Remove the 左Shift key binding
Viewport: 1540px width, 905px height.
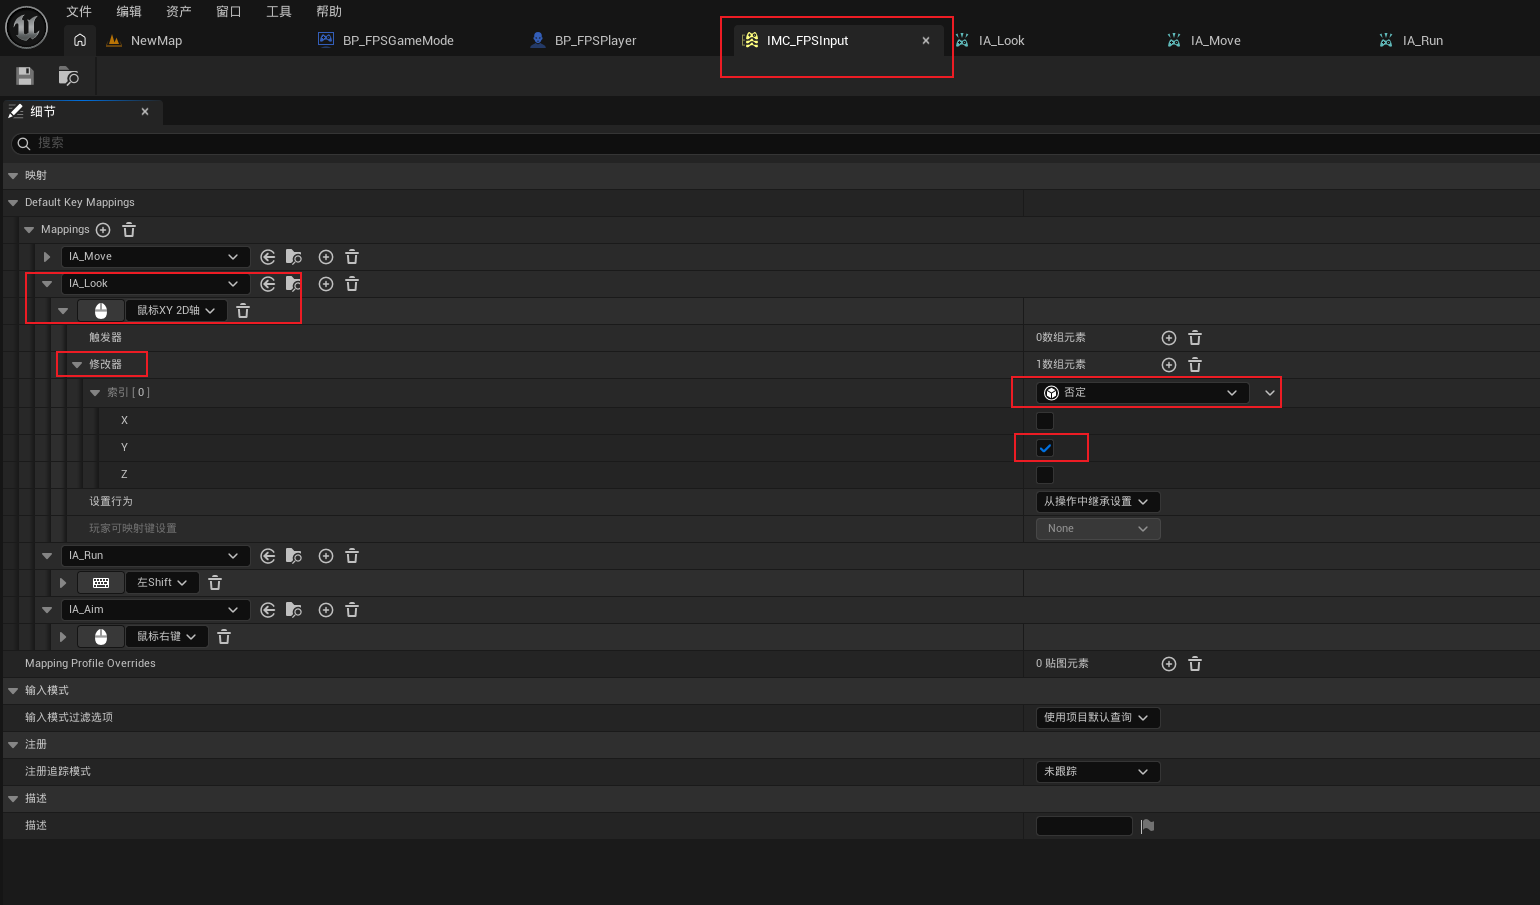pyautogui.click(x=215, y=583)
